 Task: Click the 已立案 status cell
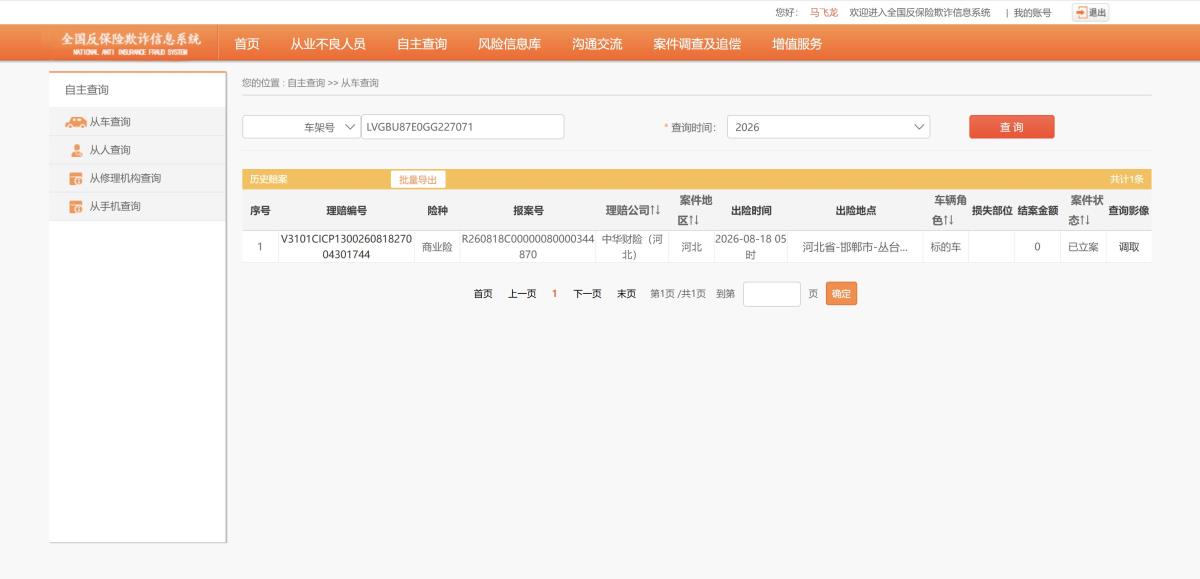coord(1083,247)
